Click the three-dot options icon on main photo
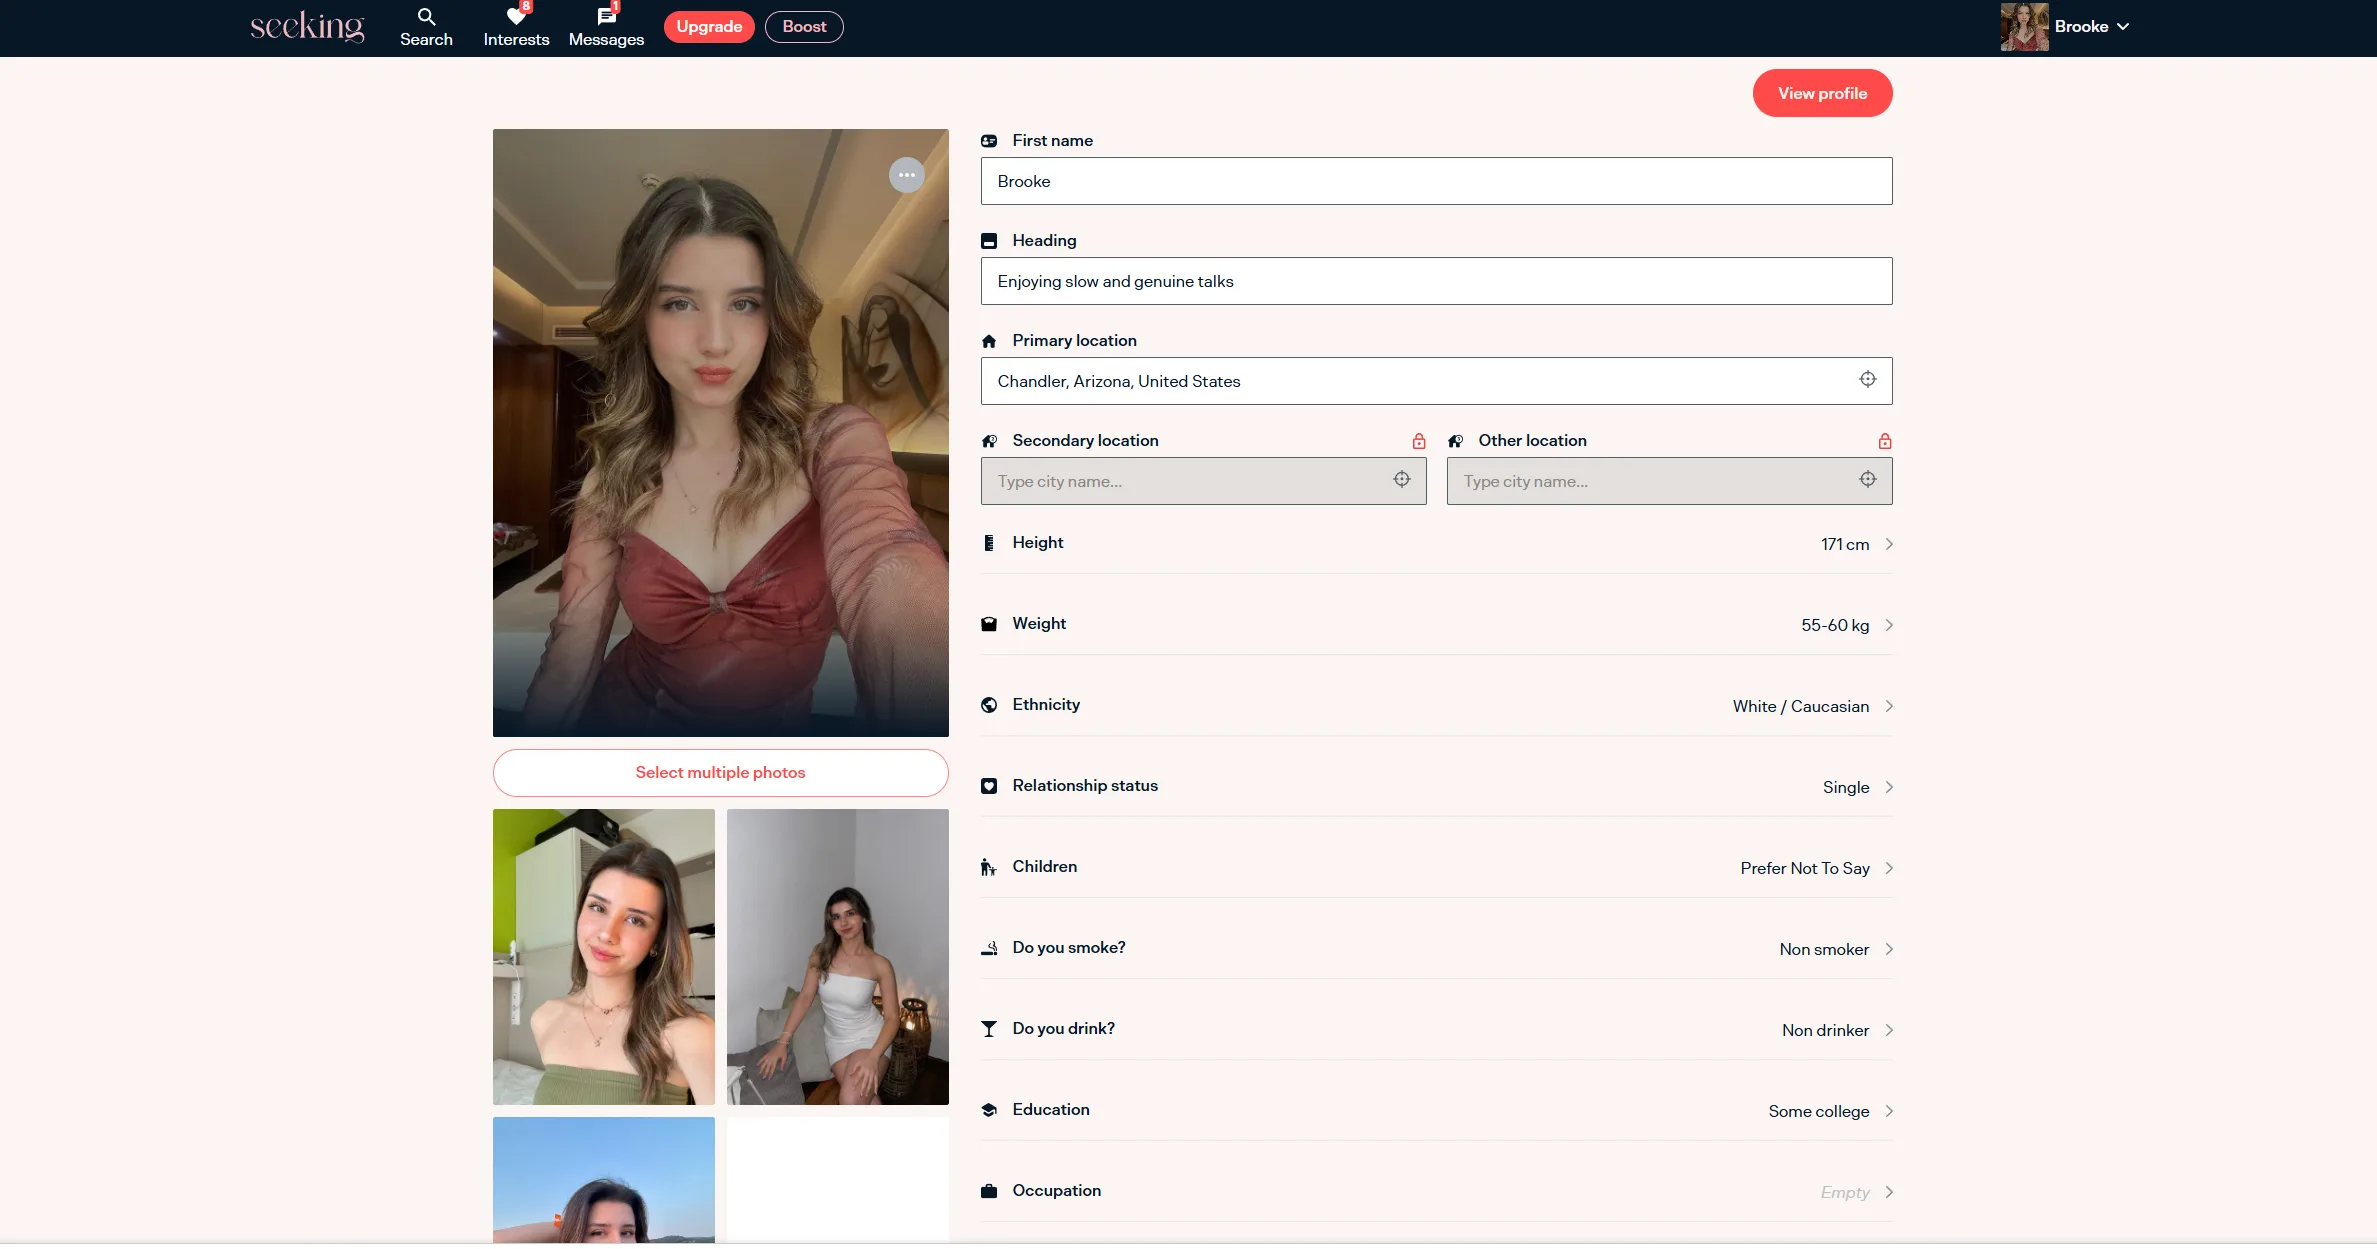This screenshot has height=1249, width=2377. (x=906, y=175)
